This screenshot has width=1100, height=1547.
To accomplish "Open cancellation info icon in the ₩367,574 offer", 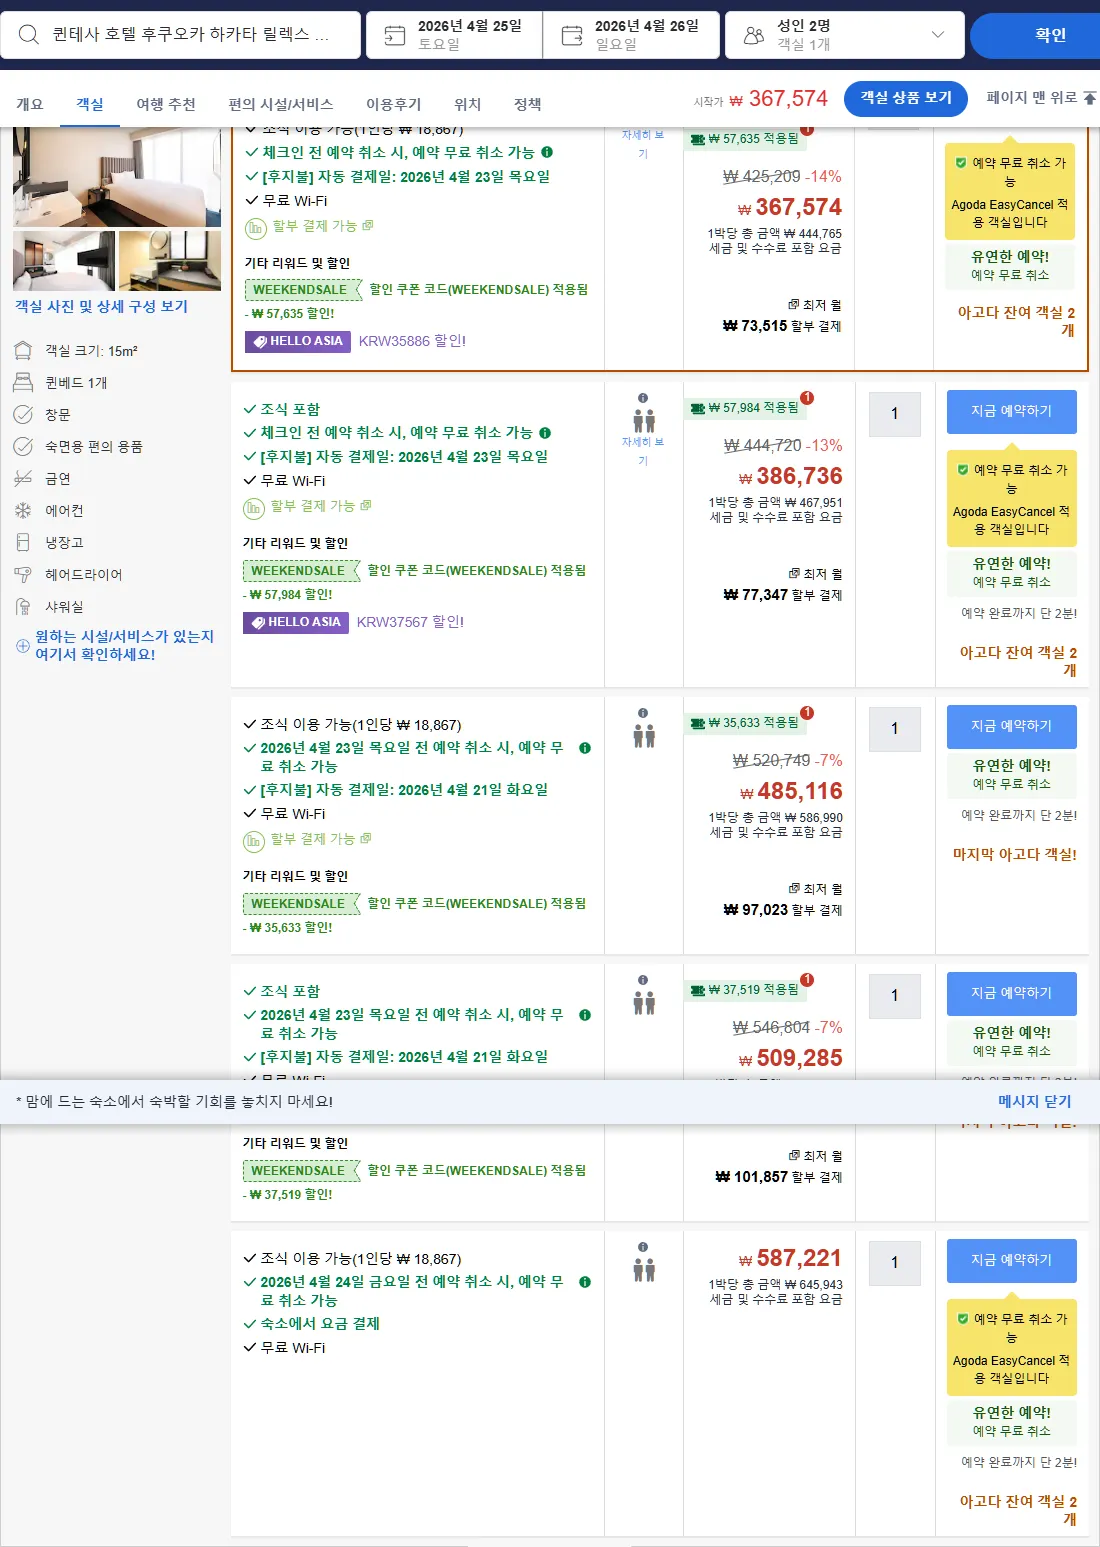I will pyautogui.click(x=547, y=152).
